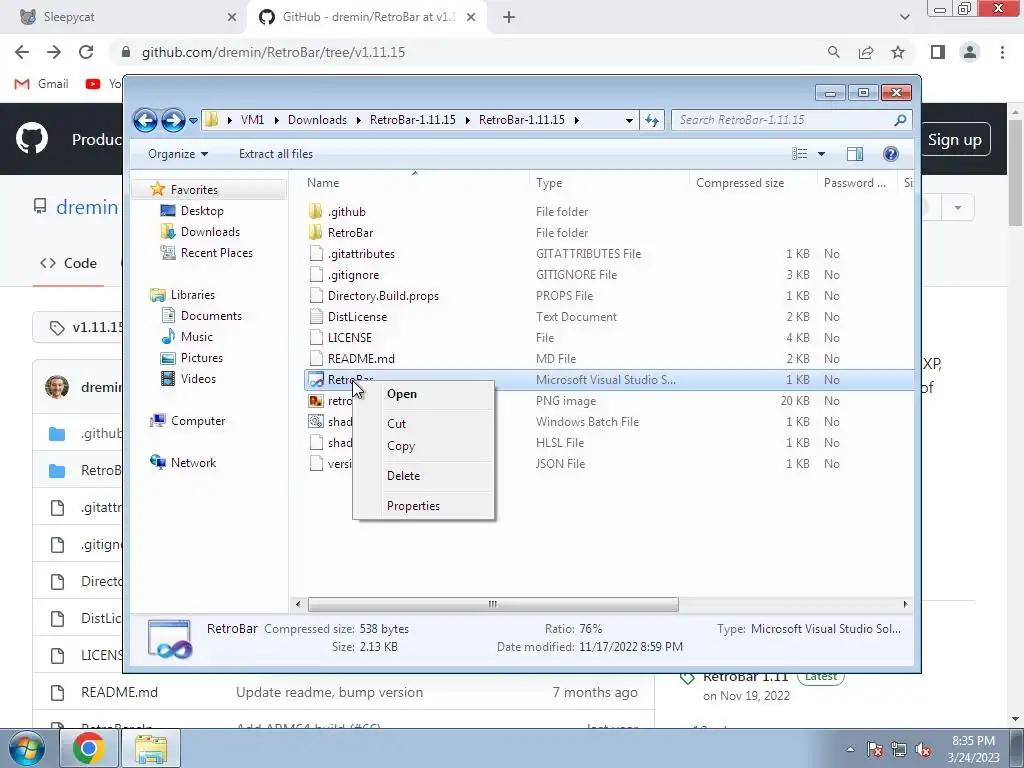Open Chrome side panel icon
This screenshot has height=768, width=1024.
pyautogui.click(x=938, y=52)
